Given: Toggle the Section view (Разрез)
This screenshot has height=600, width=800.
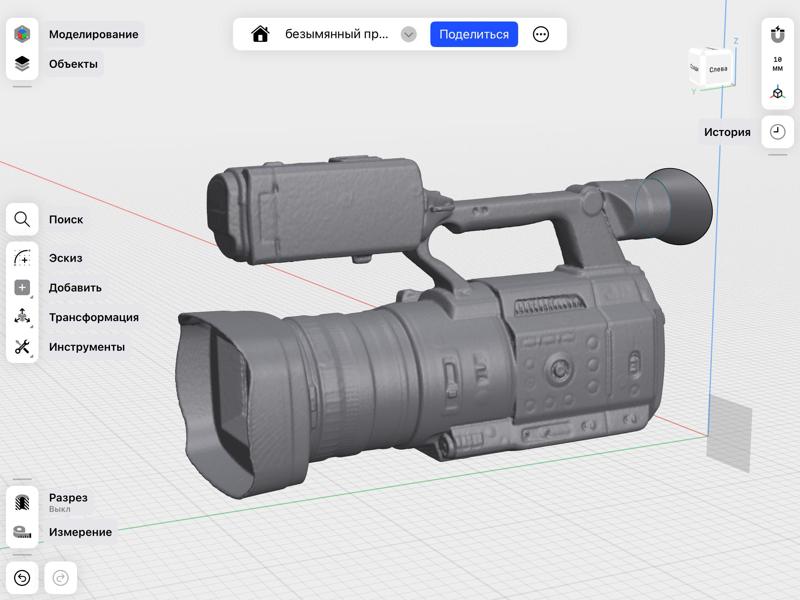Looking at the screenshot, I should 22,501.
